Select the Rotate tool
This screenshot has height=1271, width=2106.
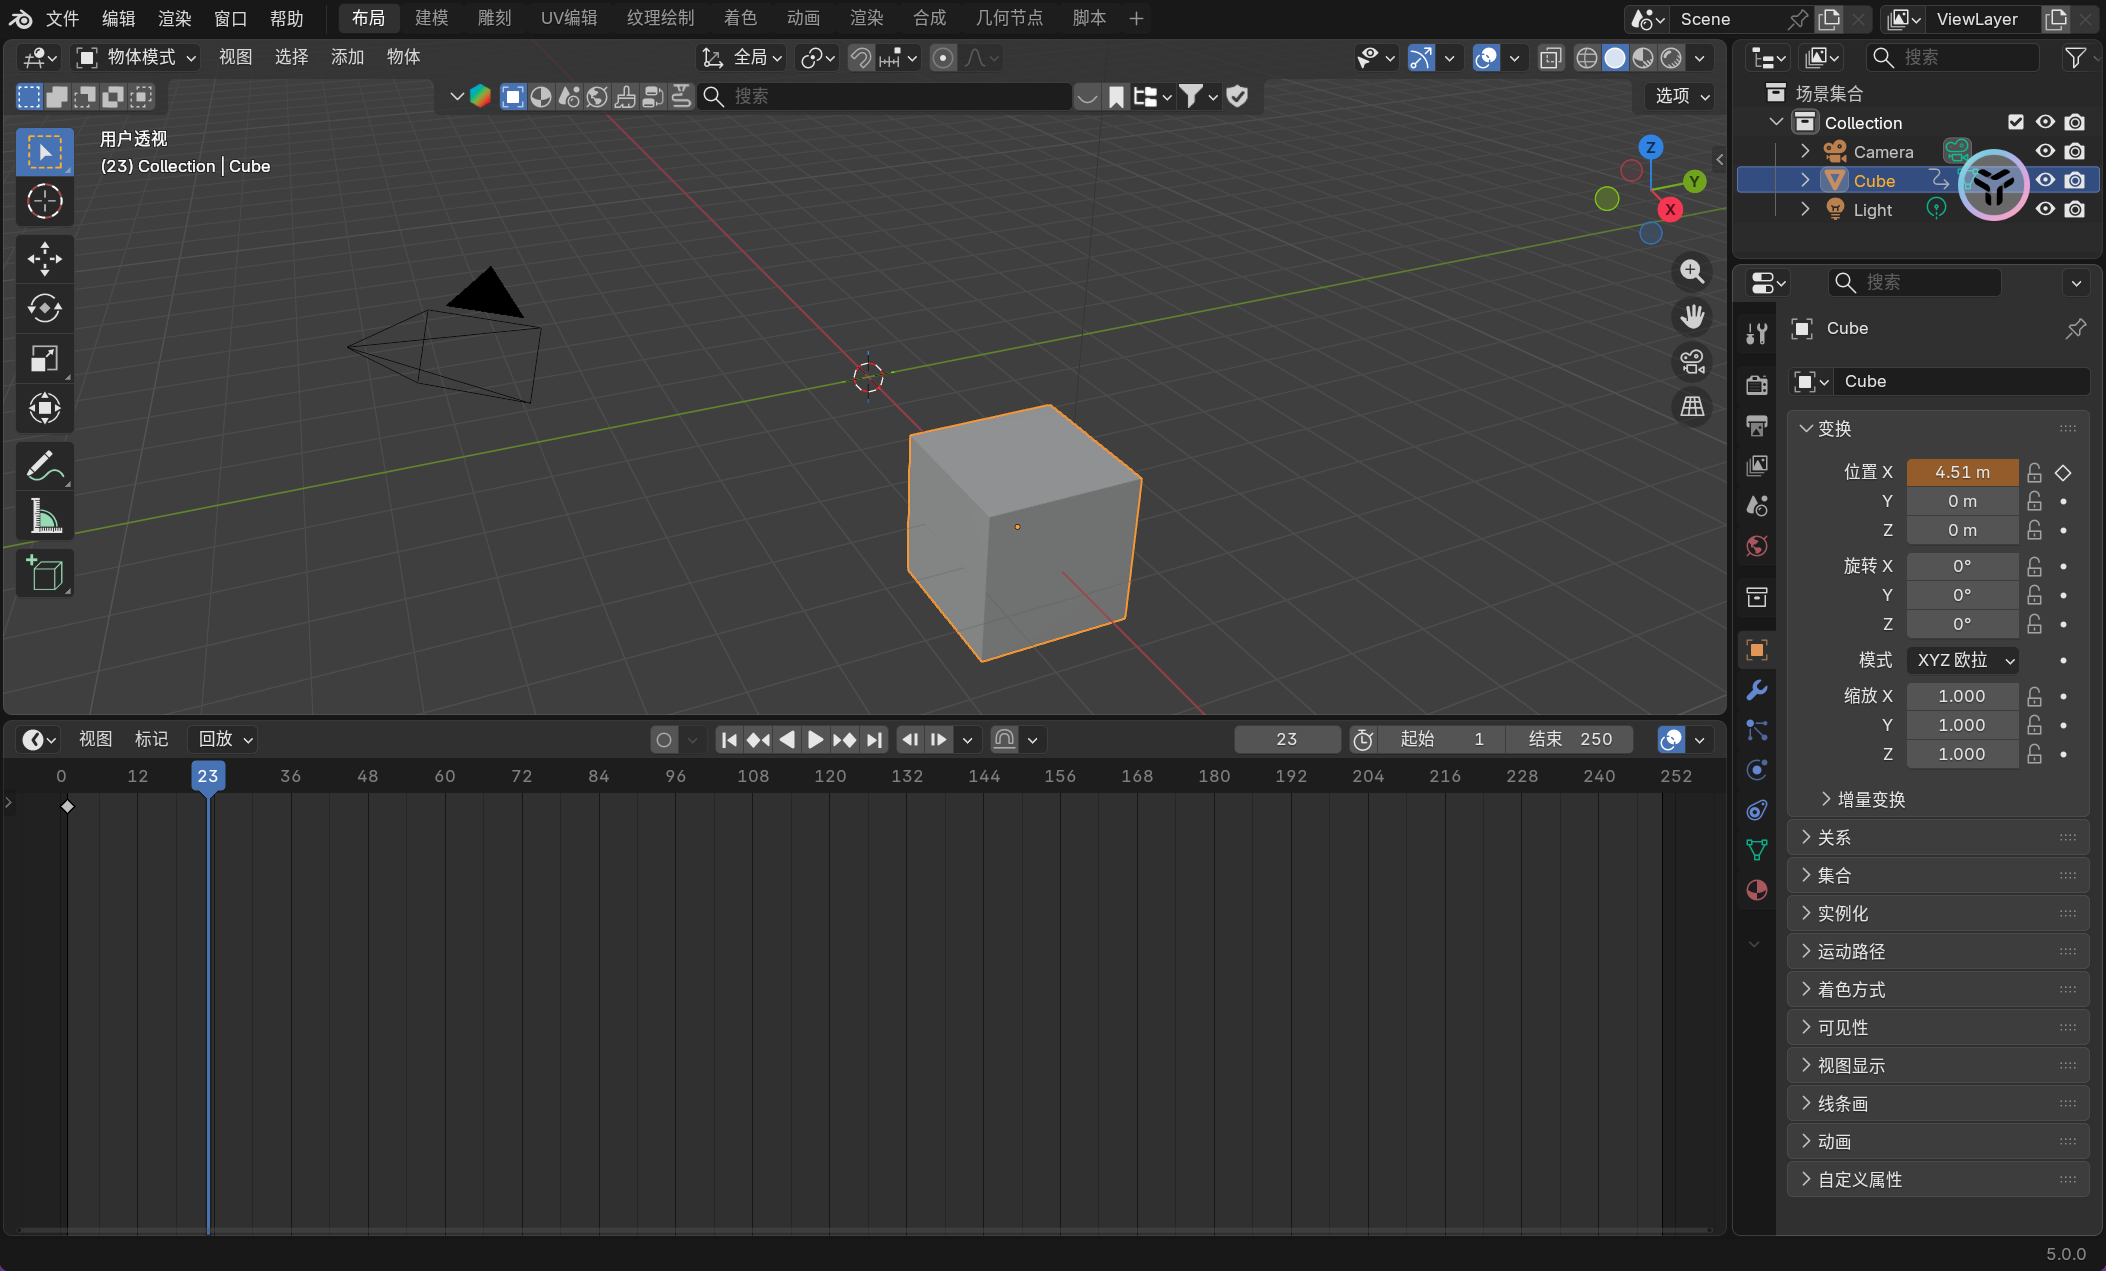click(x=44, y=308)
